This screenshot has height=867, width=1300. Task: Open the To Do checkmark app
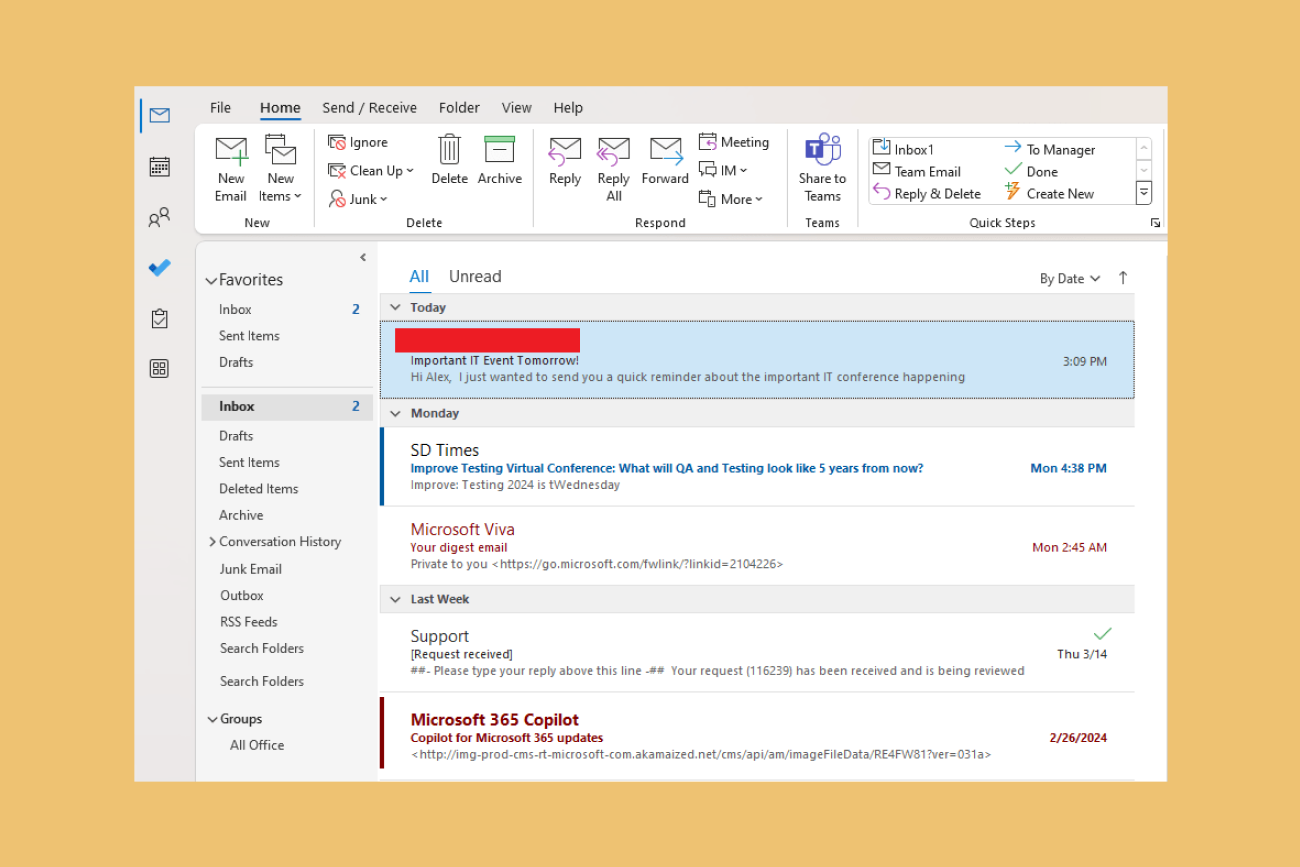(159, 267)
